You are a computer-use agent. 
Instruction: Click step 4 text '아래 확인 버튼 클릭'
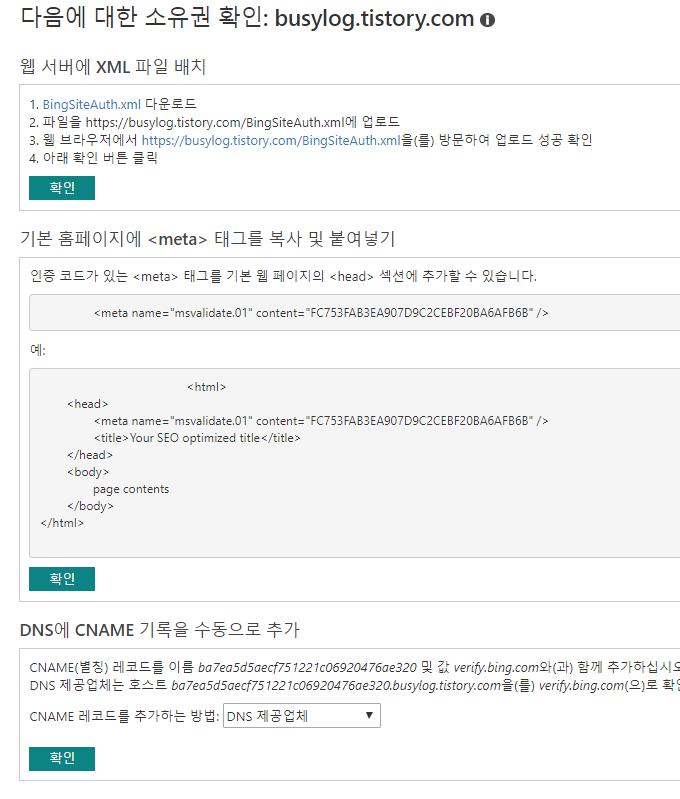[100, 158]
